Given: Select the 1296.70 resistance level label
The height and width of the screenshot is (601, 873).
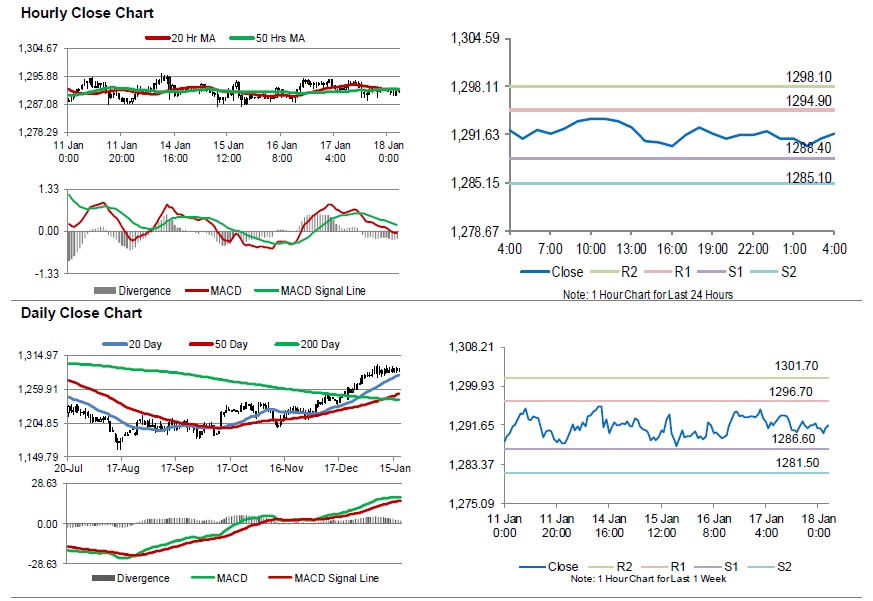Looking at the screenshot, I should point(791,392).
